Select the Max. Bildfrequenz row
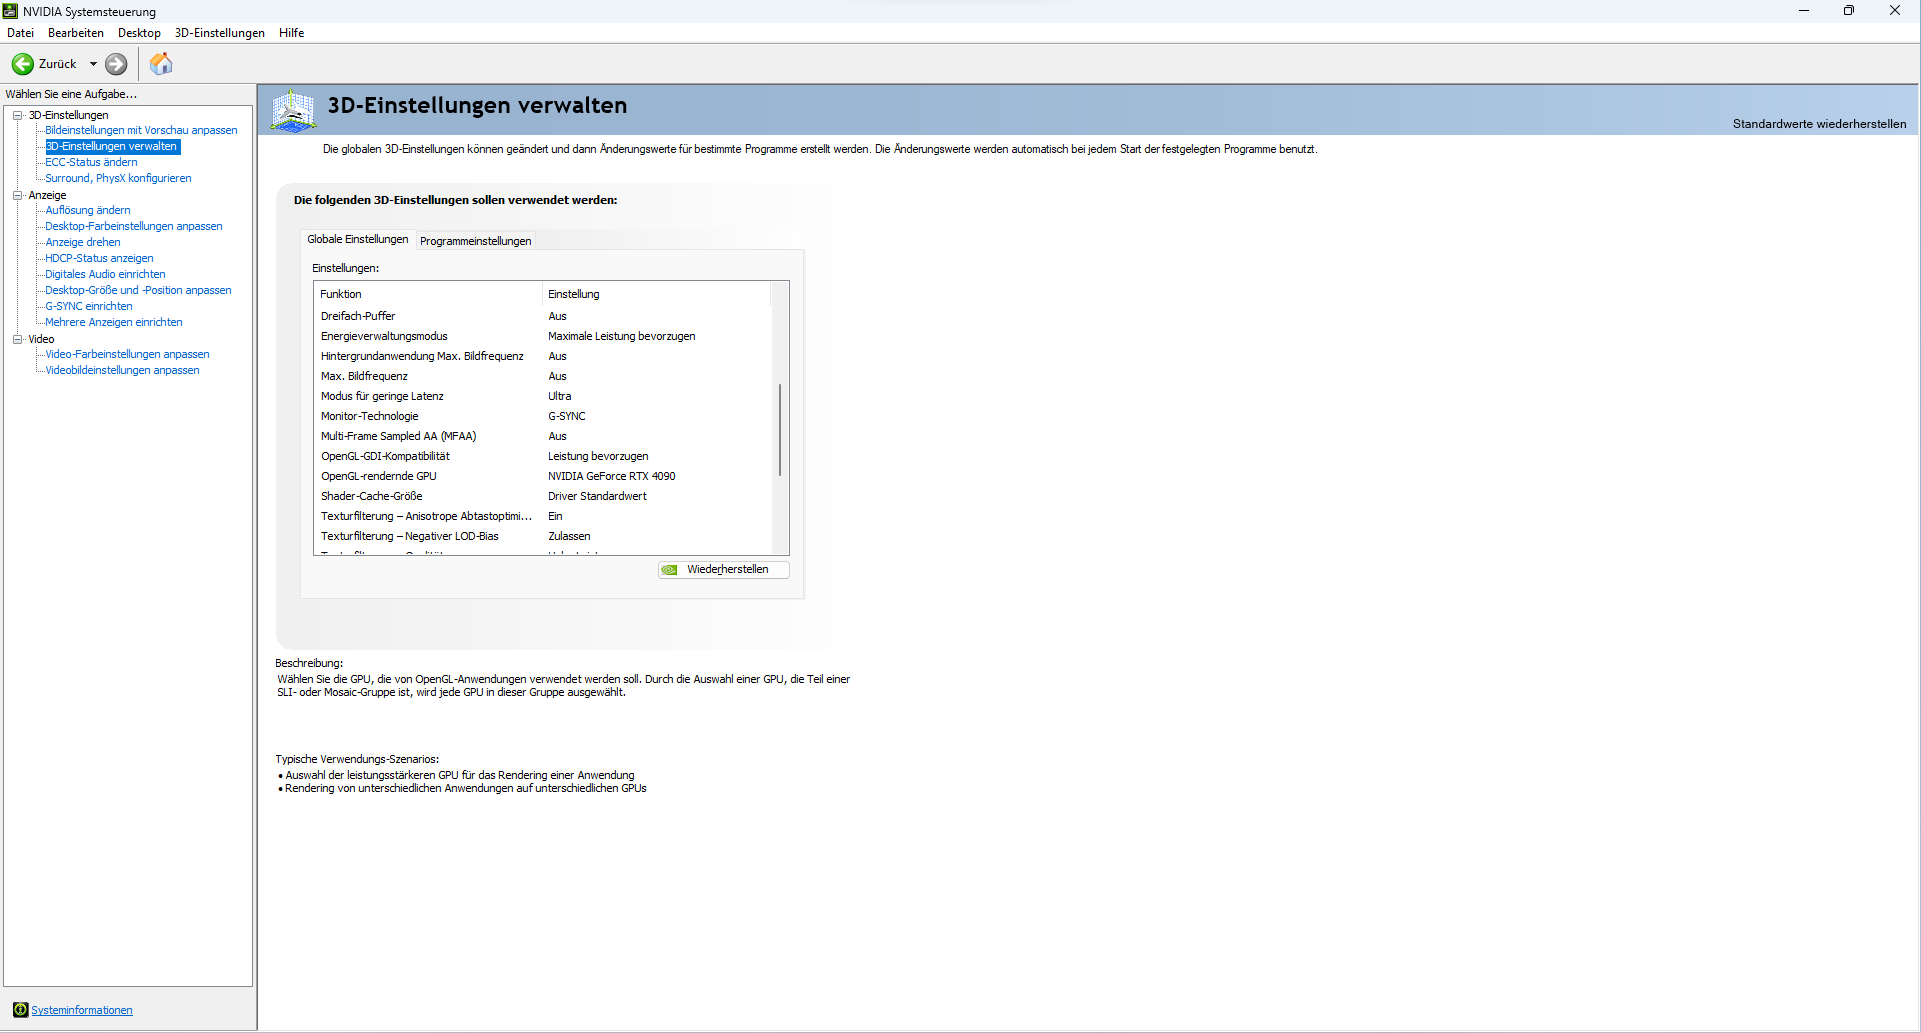The image size is (1921, 1033). point(542,376)
